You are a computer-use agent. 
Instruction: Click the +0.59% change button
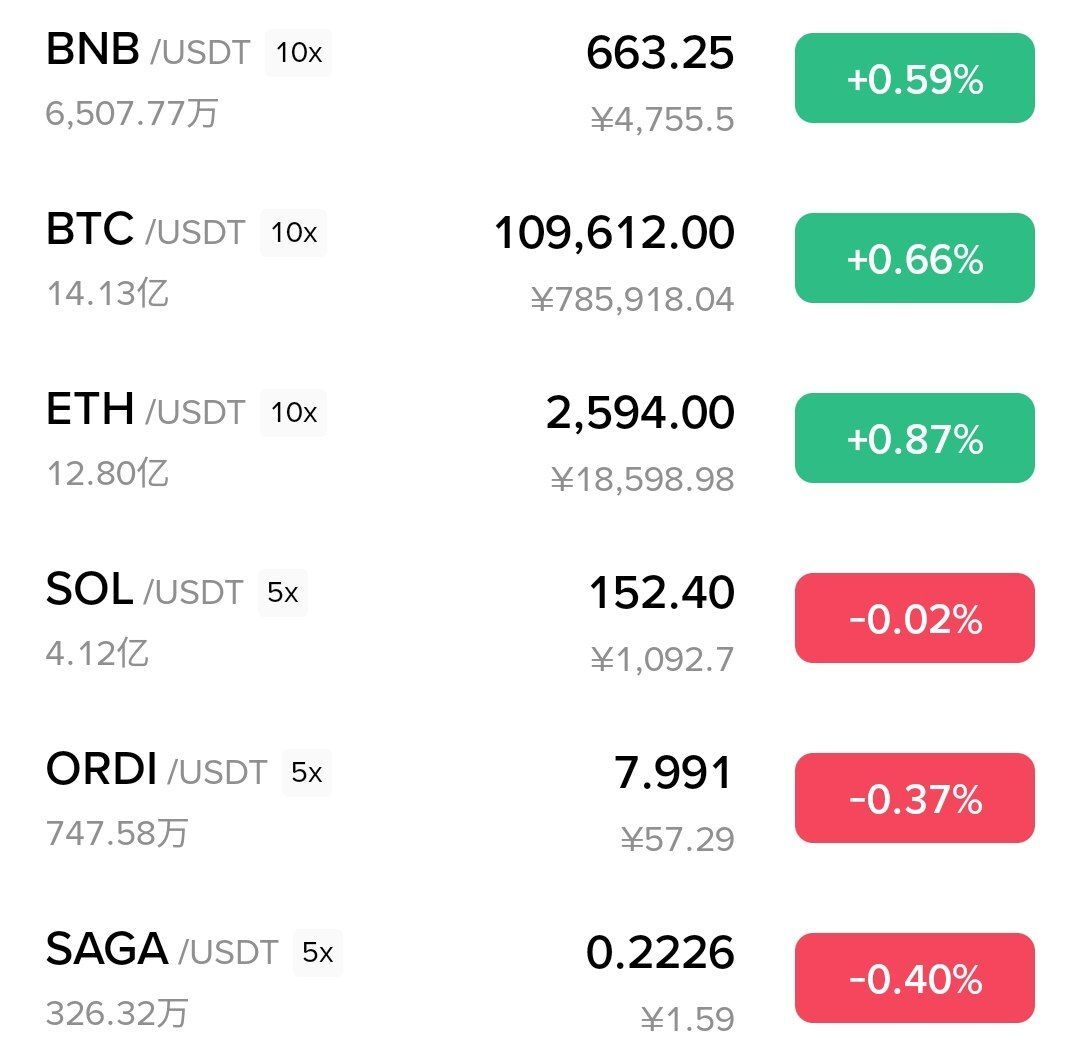pyautogui.click(x=914, y=78)
